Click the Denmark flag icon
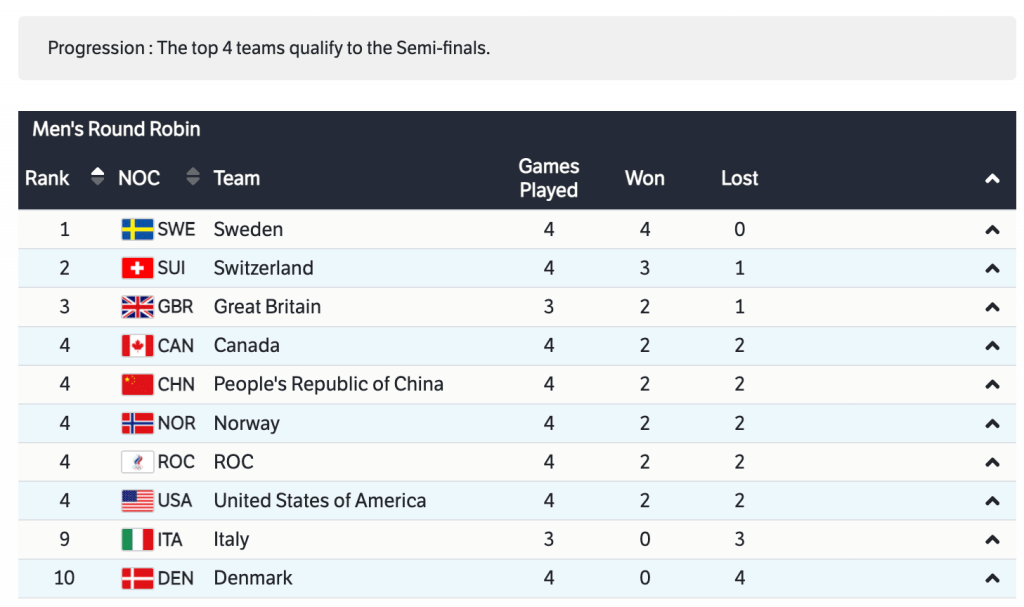The width and height of the screenshot is (1024, 607). [137, 578]
